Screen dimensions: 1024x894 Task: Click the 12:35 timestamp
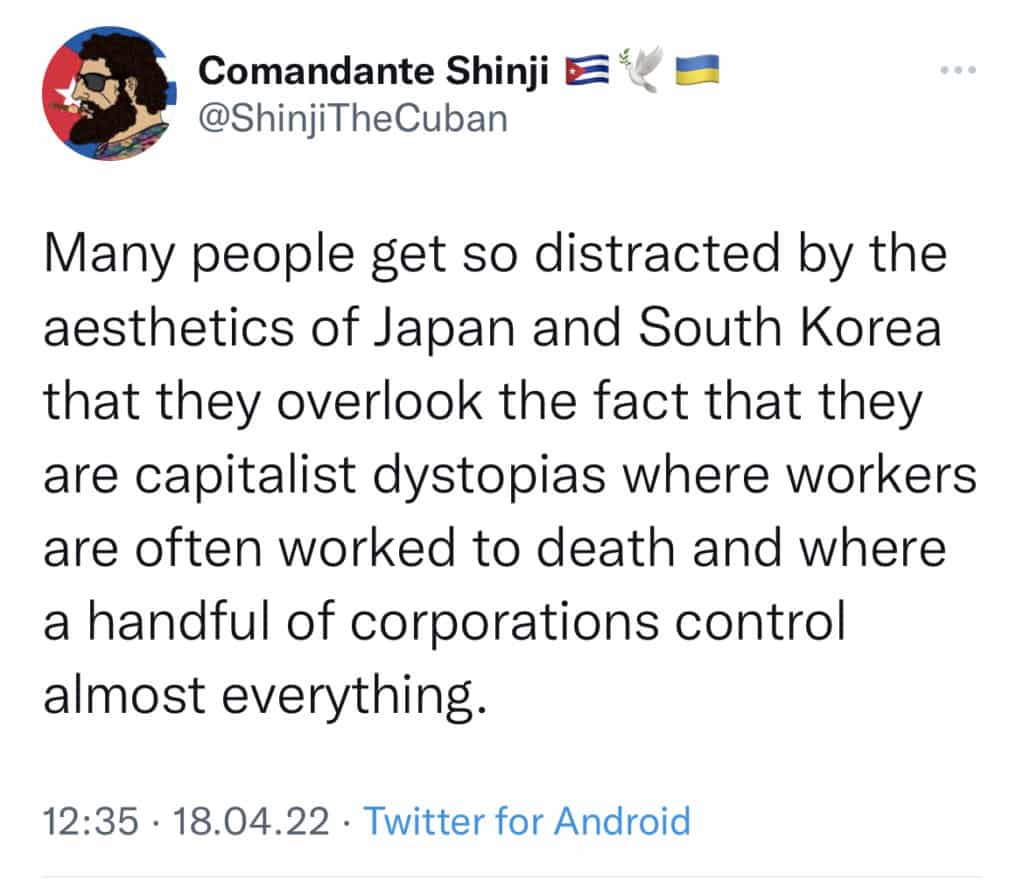[x=91, y=821]
